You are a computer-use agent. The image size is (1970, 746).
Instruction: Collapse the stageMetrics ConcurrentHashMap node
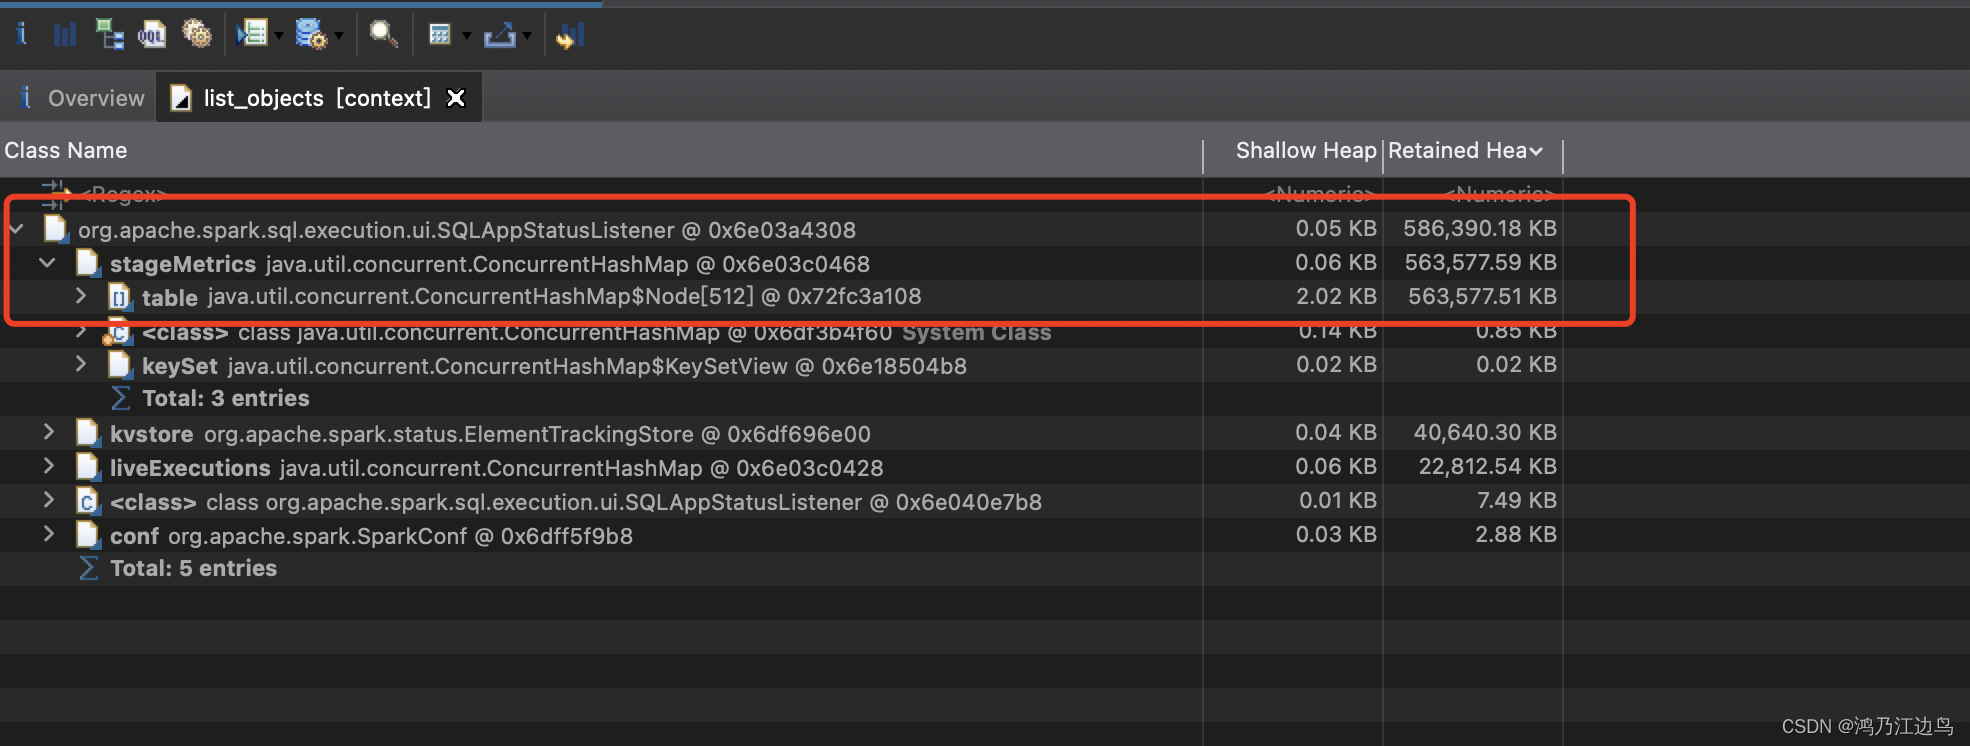(47, 264)
